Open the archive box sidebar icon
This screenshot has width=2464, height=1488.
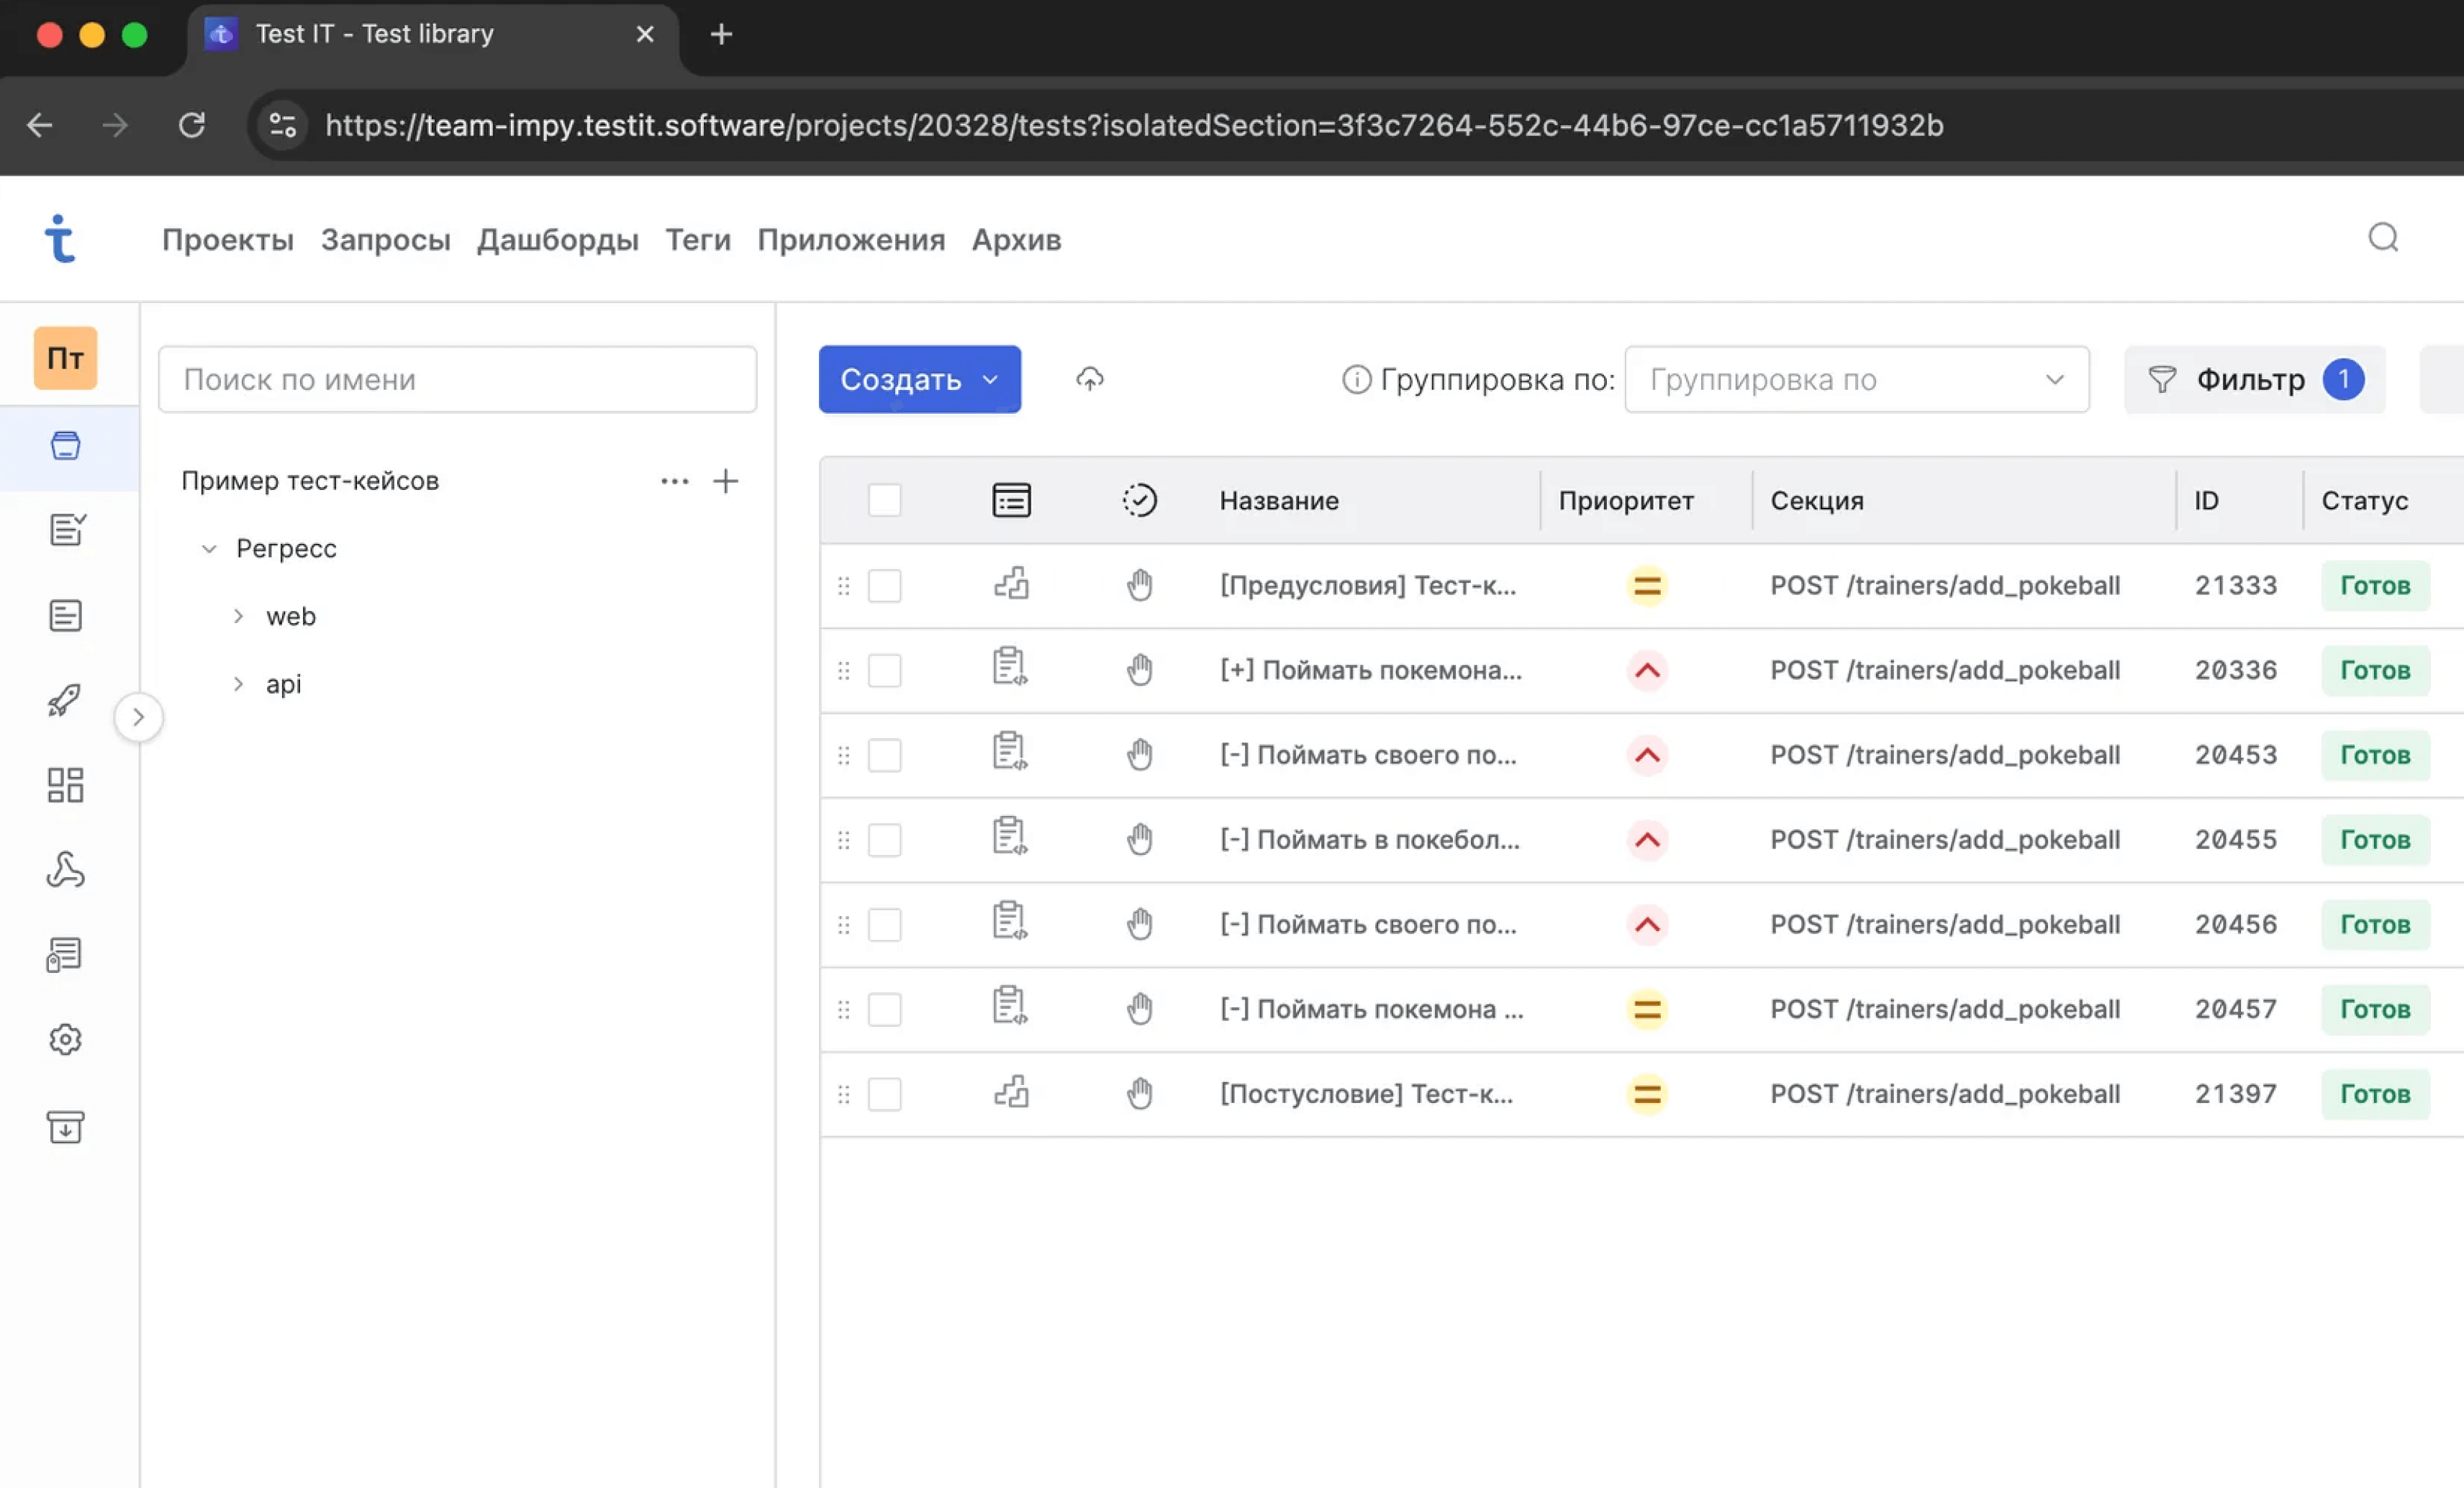65,1127
